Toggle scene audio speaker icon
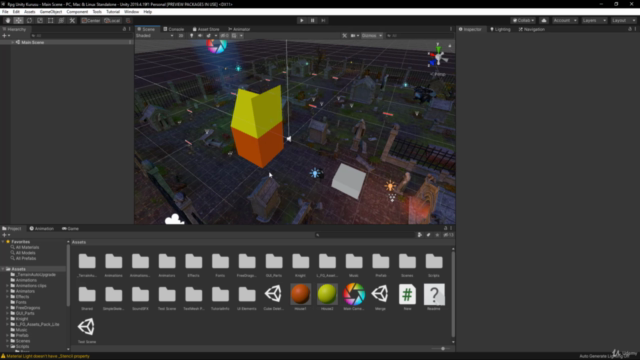The image size is (640, 360). pos(200,36)
